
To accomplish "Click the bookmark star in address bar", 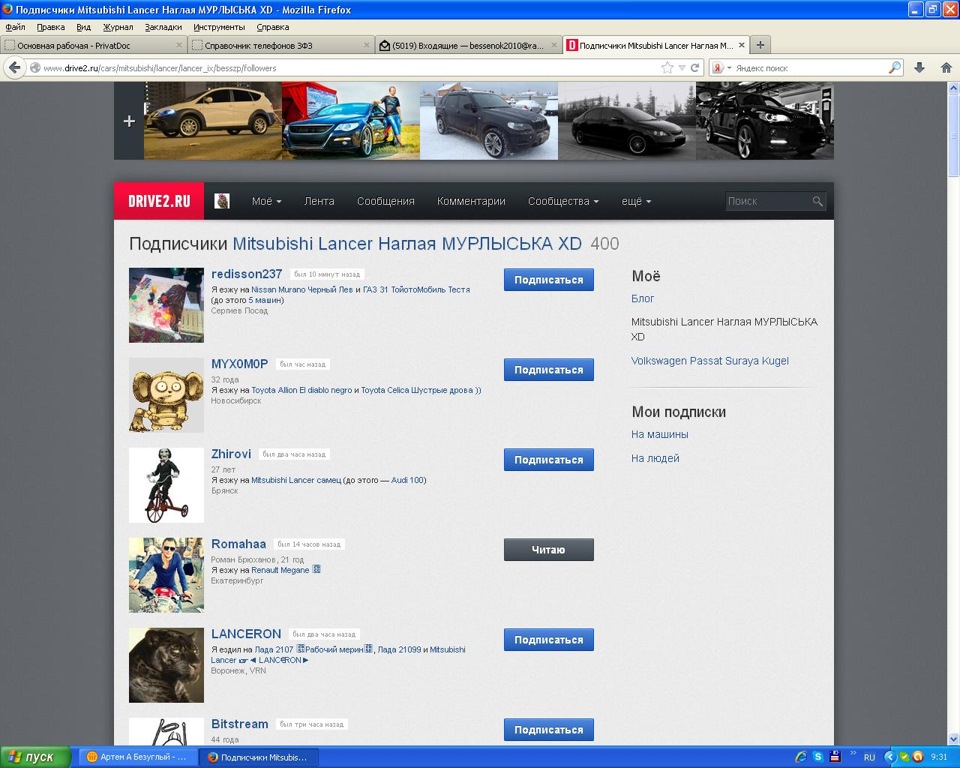I will coord(667,68).
